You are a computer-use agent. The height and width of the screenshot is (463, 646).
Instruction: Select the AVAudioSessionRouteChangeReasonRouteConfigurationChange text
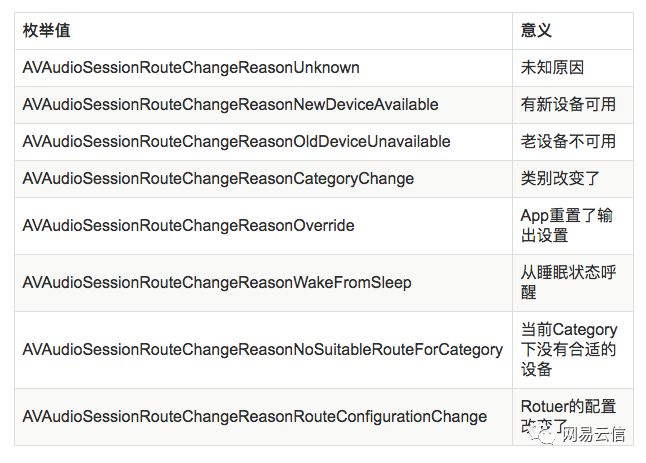pos(255,417)
